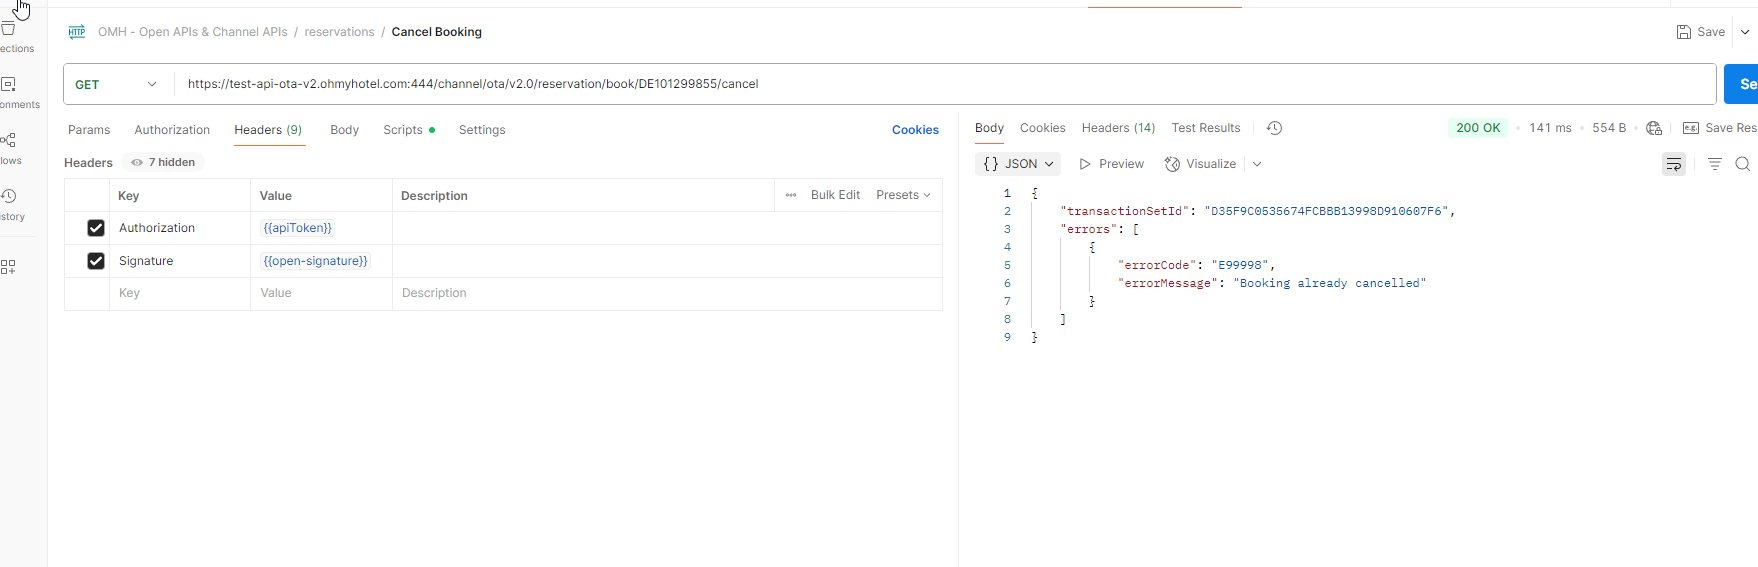Open response history clock icon

click(1274, 128)
